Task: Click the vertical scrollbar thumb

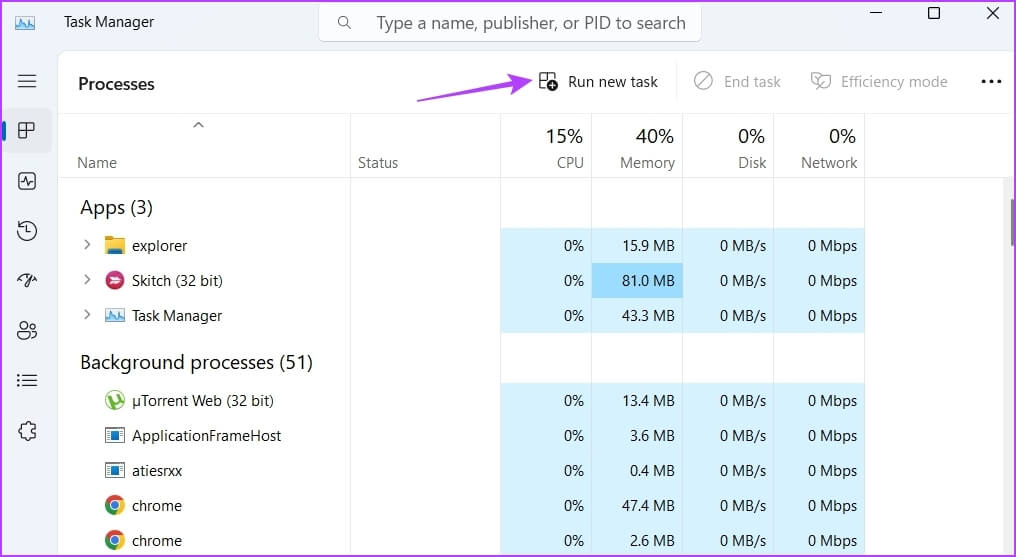Action: (x=1011, y=223)
